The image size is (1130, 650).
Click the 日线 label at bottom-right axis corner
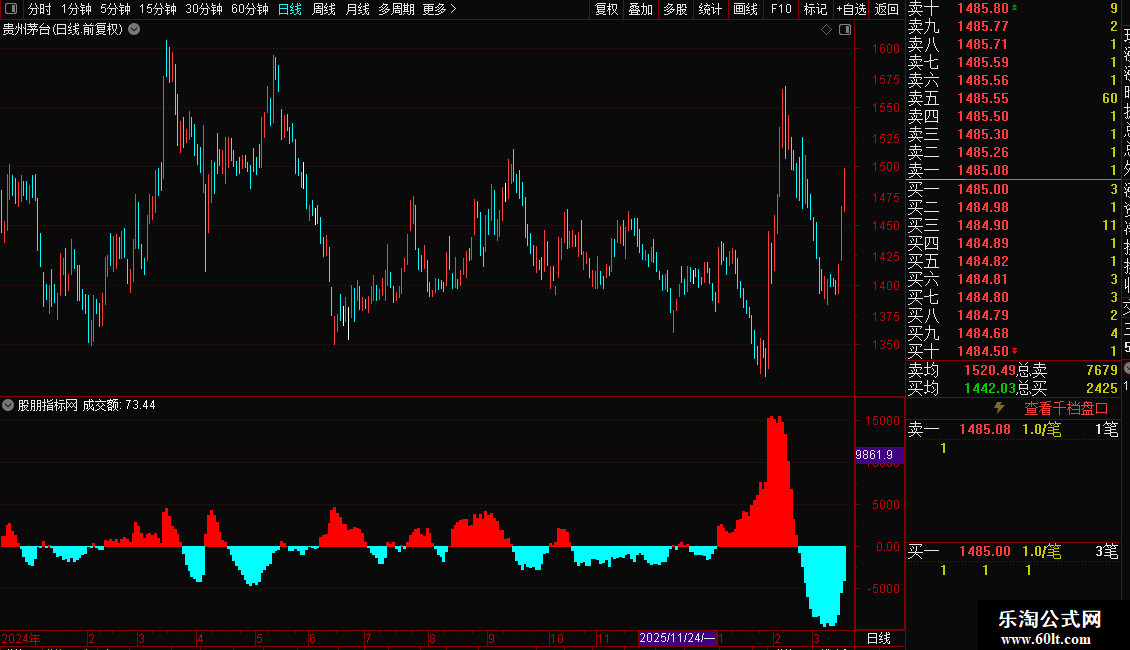coord(878,638)
